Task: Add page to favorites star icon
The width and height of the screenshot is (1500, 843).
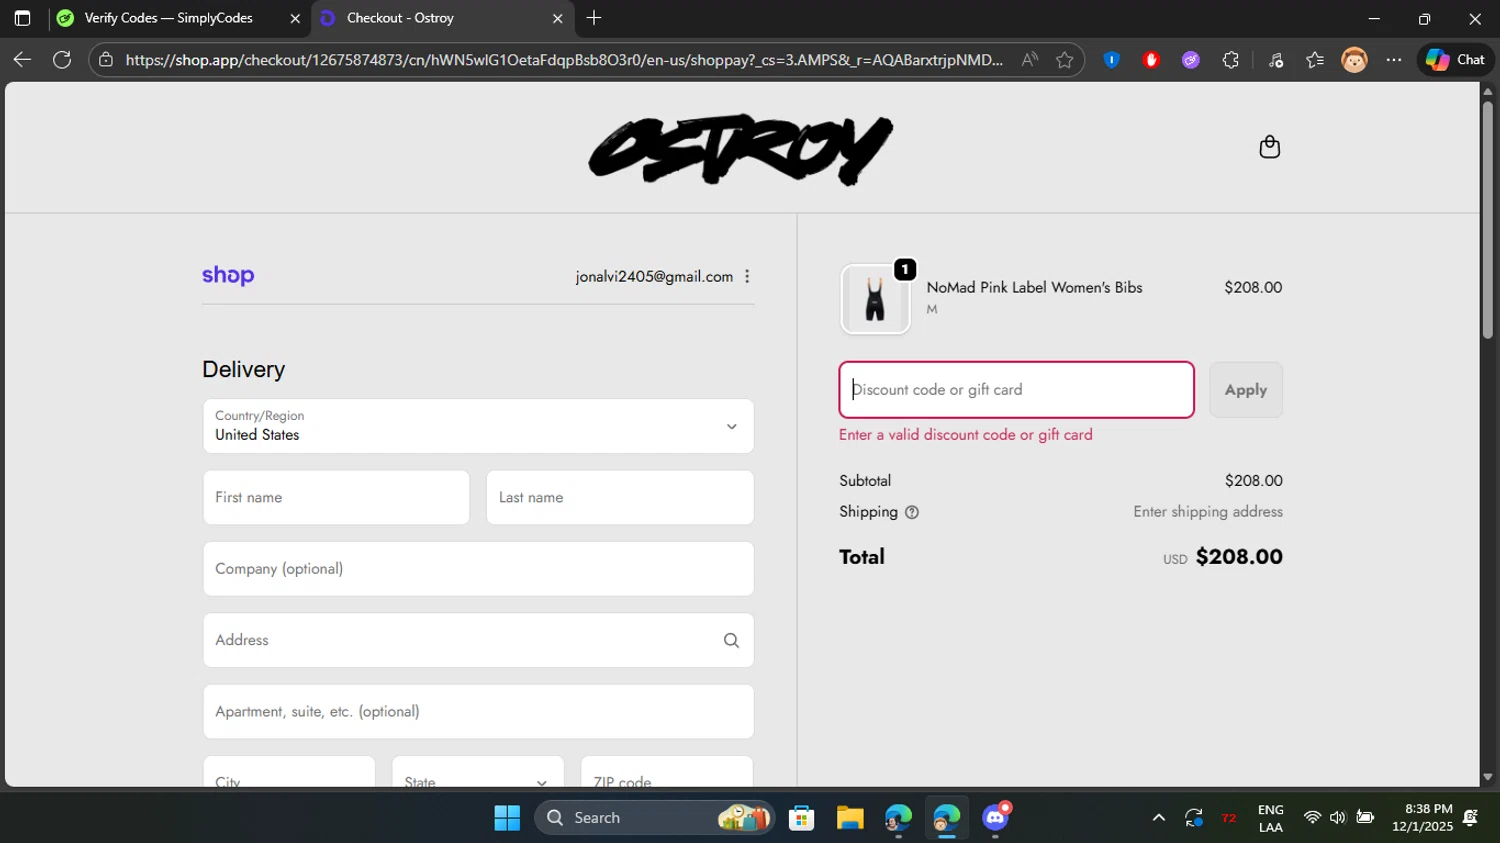Action: coord(1064,60)
